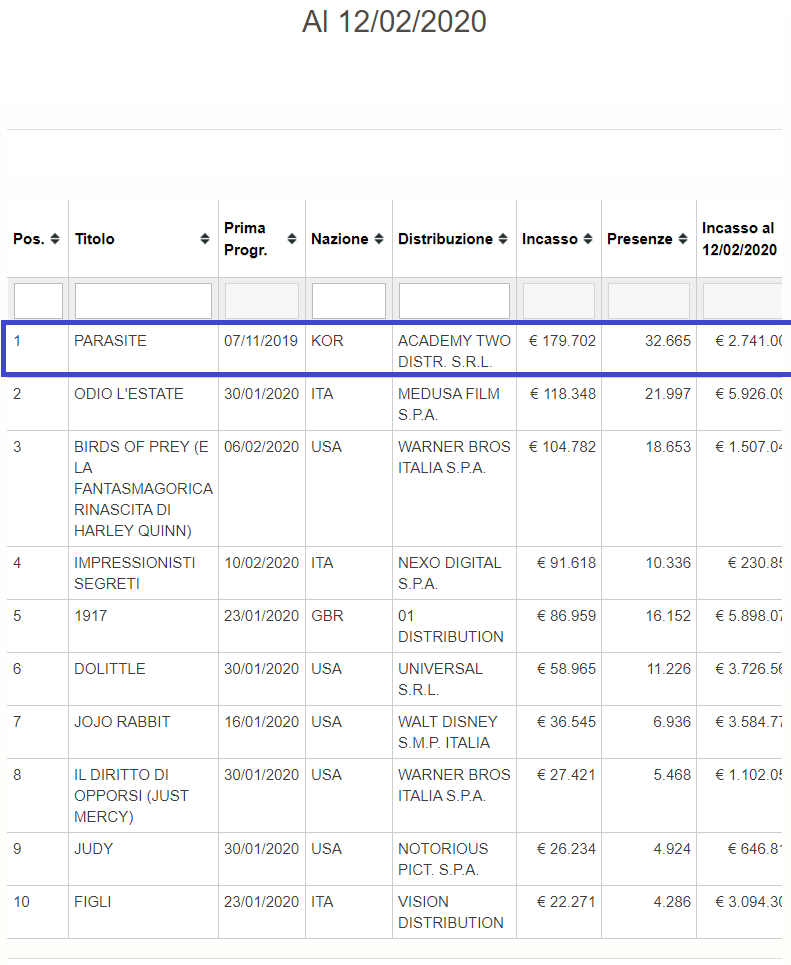Screen dimensions: 791x965
Task: Click the € 36.545 incasso value
Action: tap(566, 722)
